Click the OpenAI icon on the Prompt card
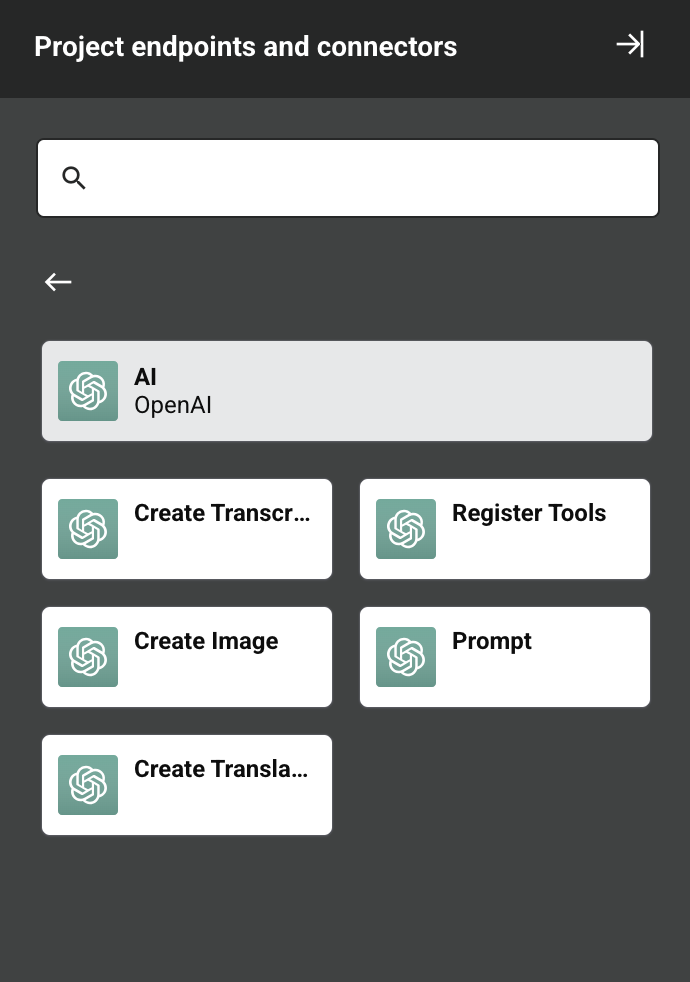The height and width of the screenshot is (982, 690). [x=405, y=656]
